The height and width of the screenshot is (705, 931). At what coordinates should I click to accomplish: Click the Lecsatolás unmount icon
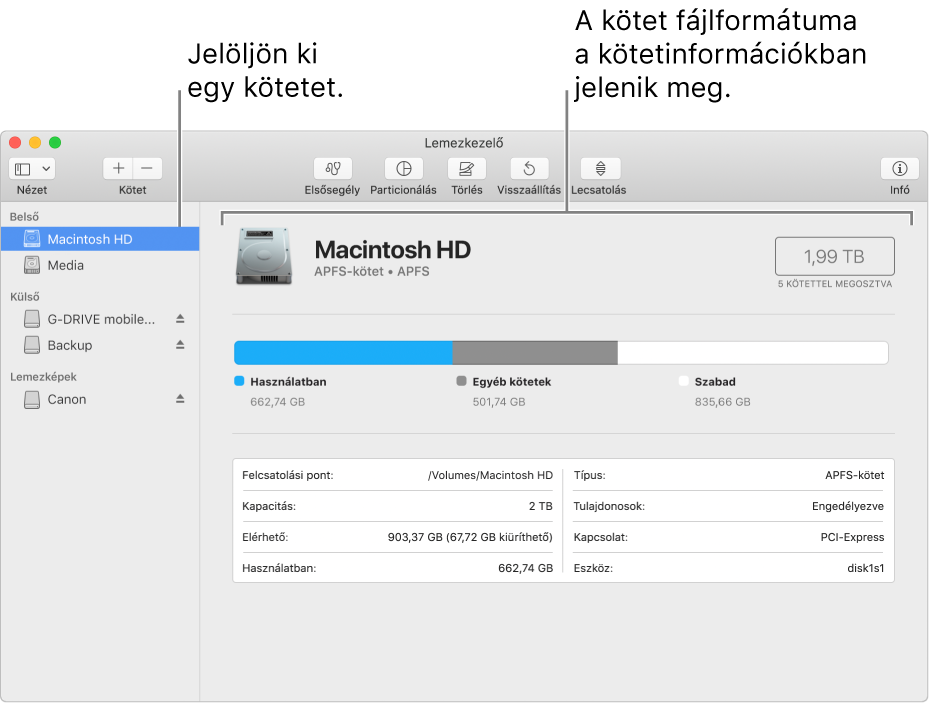[600, 169]
